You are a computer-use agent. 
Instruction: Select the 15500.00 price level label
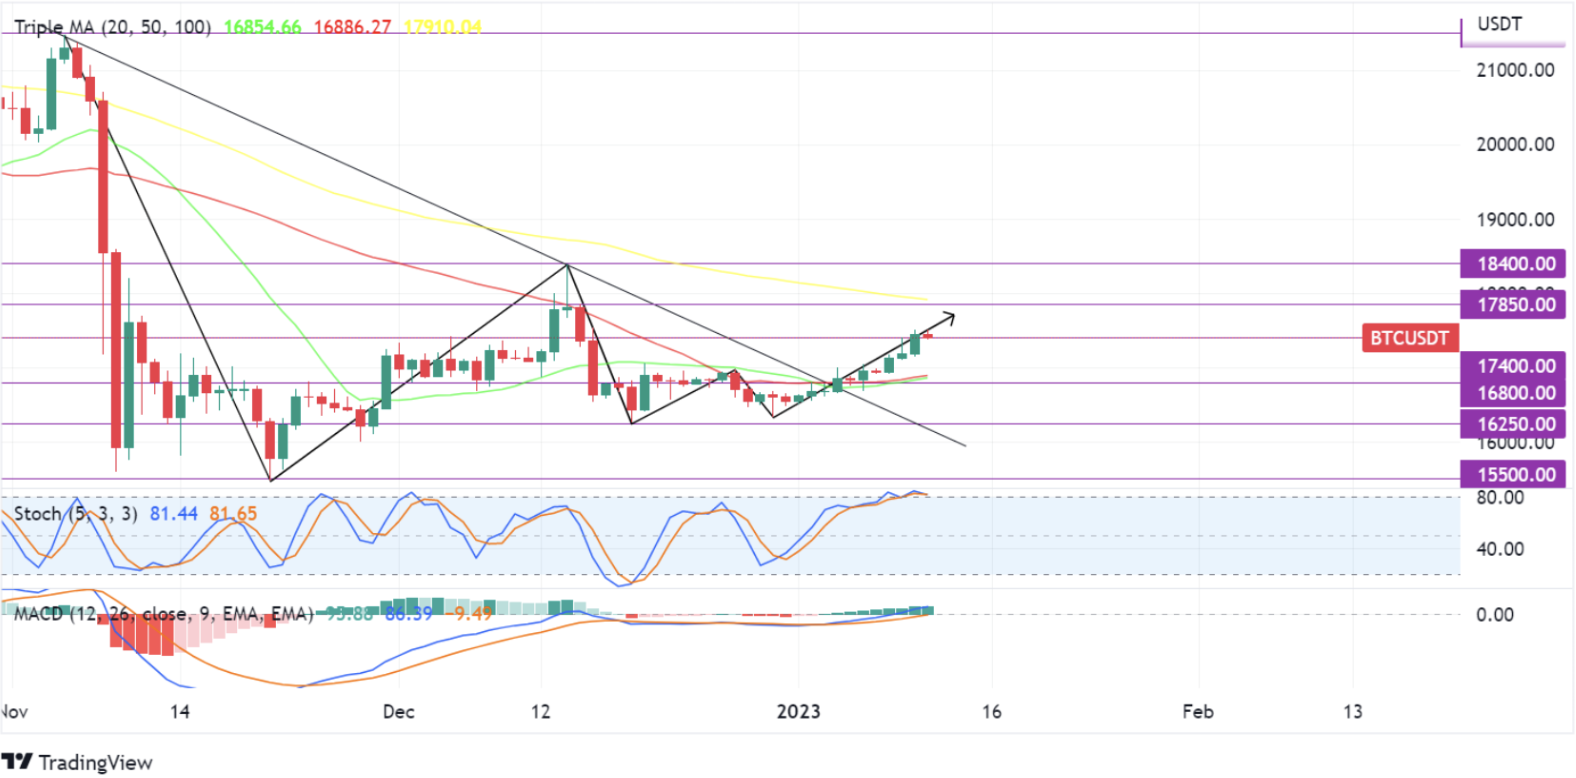(1513, 475)
